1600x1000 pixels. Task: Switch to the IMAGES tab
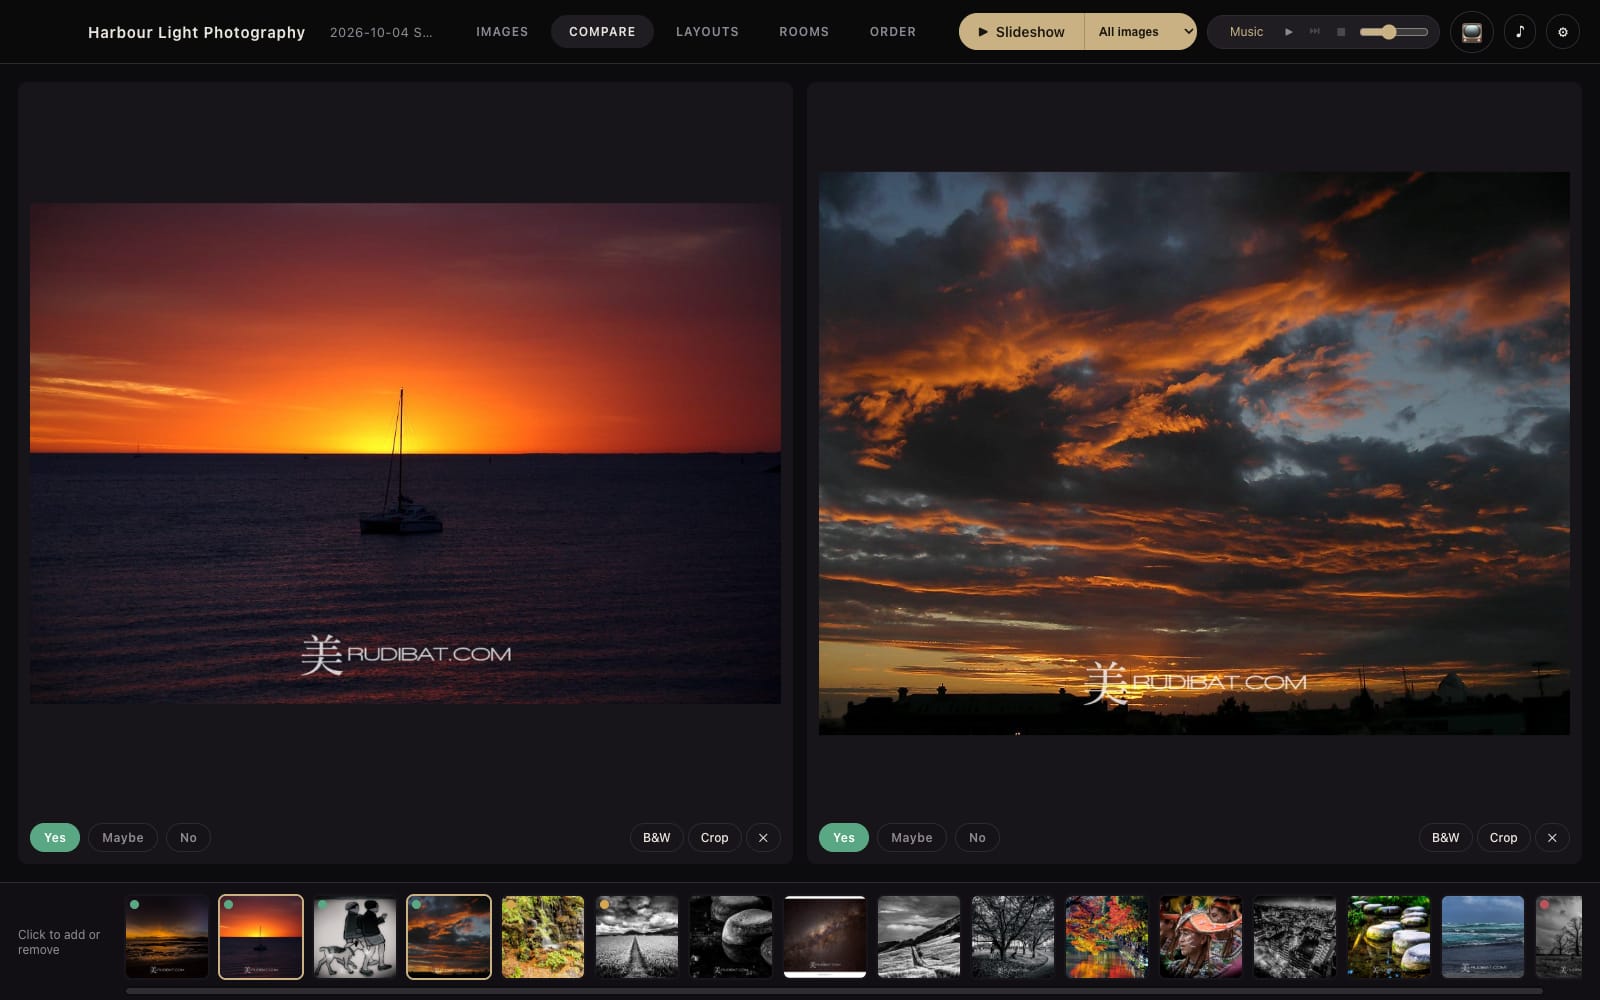(502, 32)
